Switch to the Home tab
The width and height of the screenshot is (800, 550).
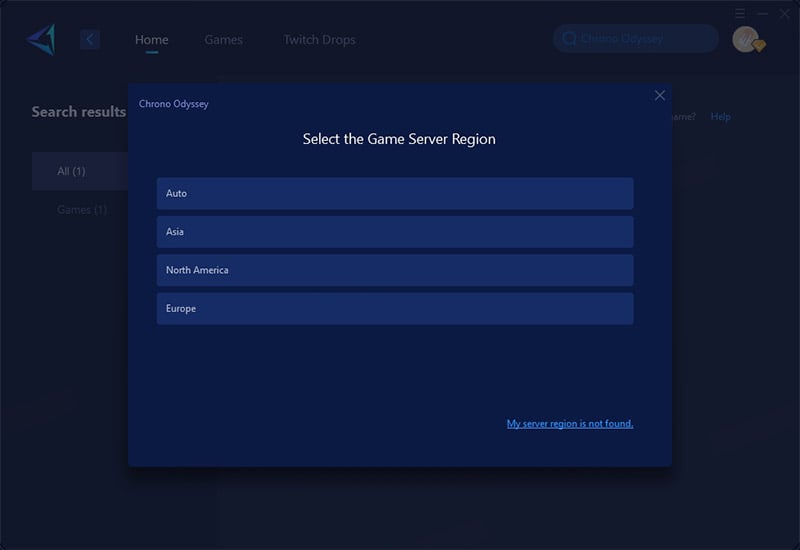coord(152,40)
